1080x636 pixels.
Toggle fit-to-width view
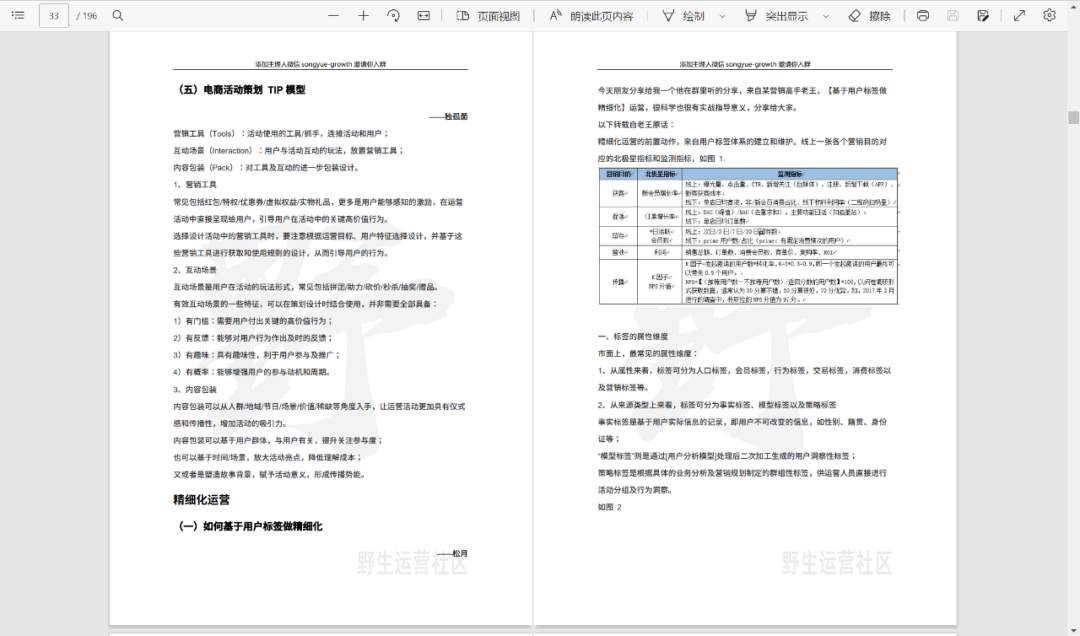pyautogui.click(x=424, y=15)
